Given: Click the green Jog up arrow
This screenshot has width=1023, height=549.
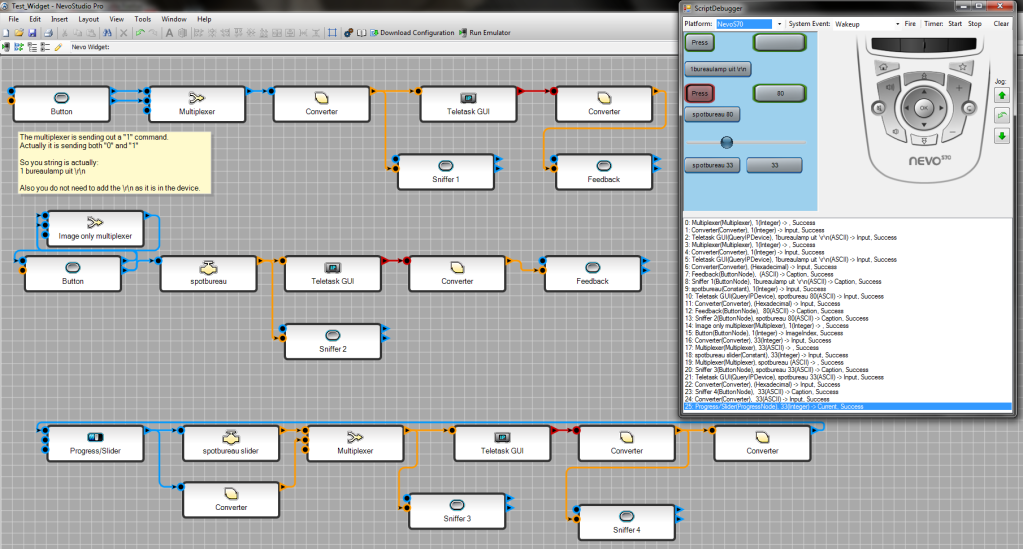Looking at the screenshot, I should coord(1002,95).
